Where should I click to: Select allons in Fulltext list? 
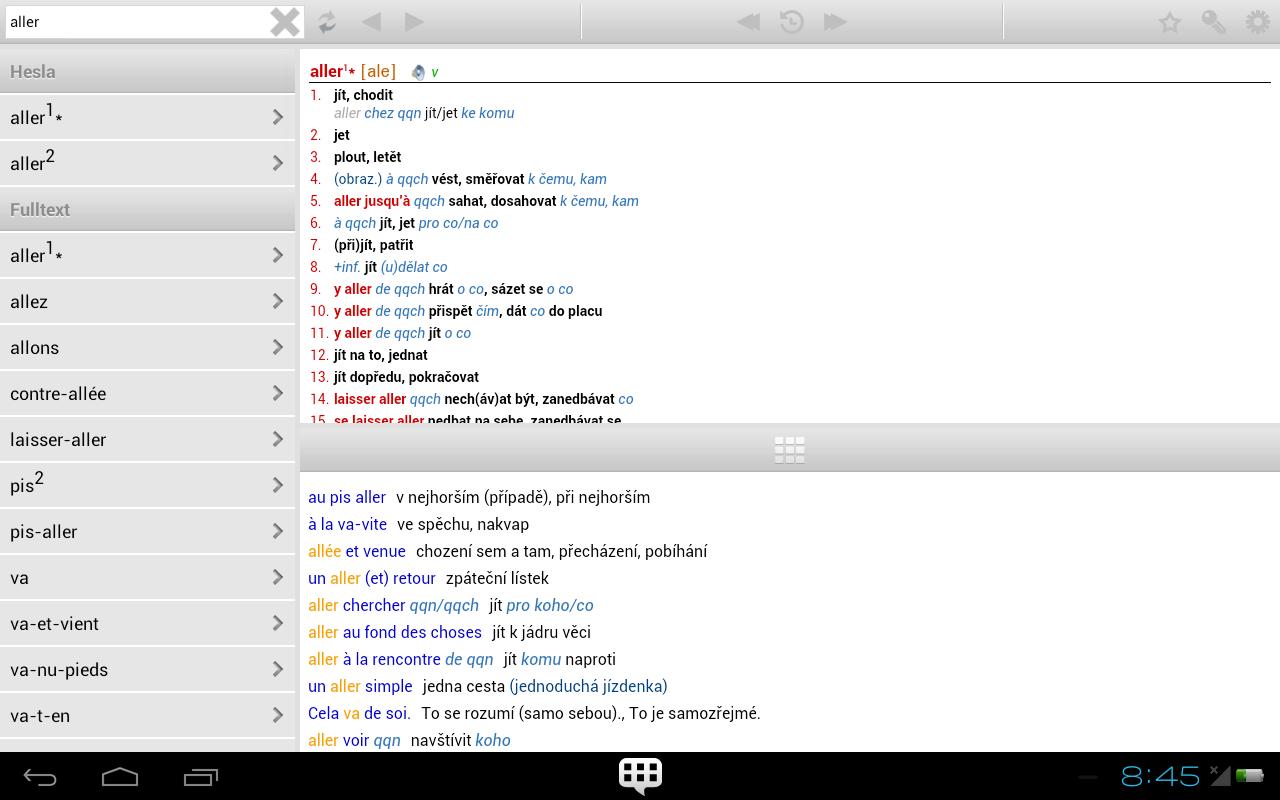(x=147, y=347)
